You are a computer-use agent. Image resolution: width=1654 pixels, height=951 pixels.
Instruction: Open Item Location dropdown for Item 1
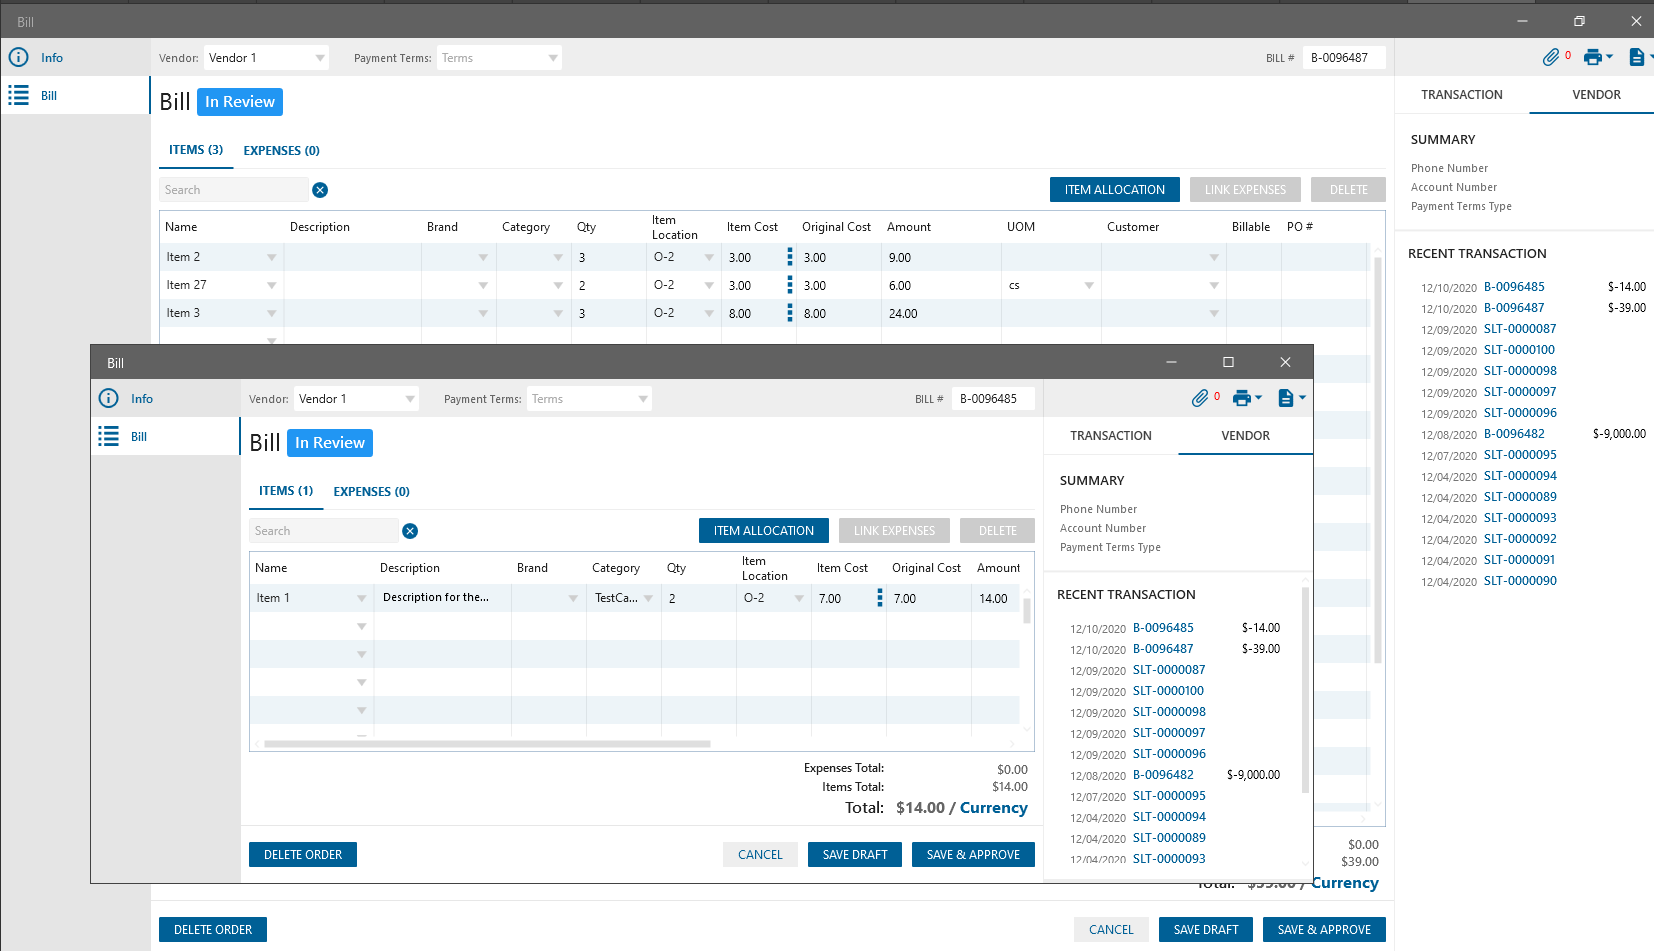pos(799,598)
